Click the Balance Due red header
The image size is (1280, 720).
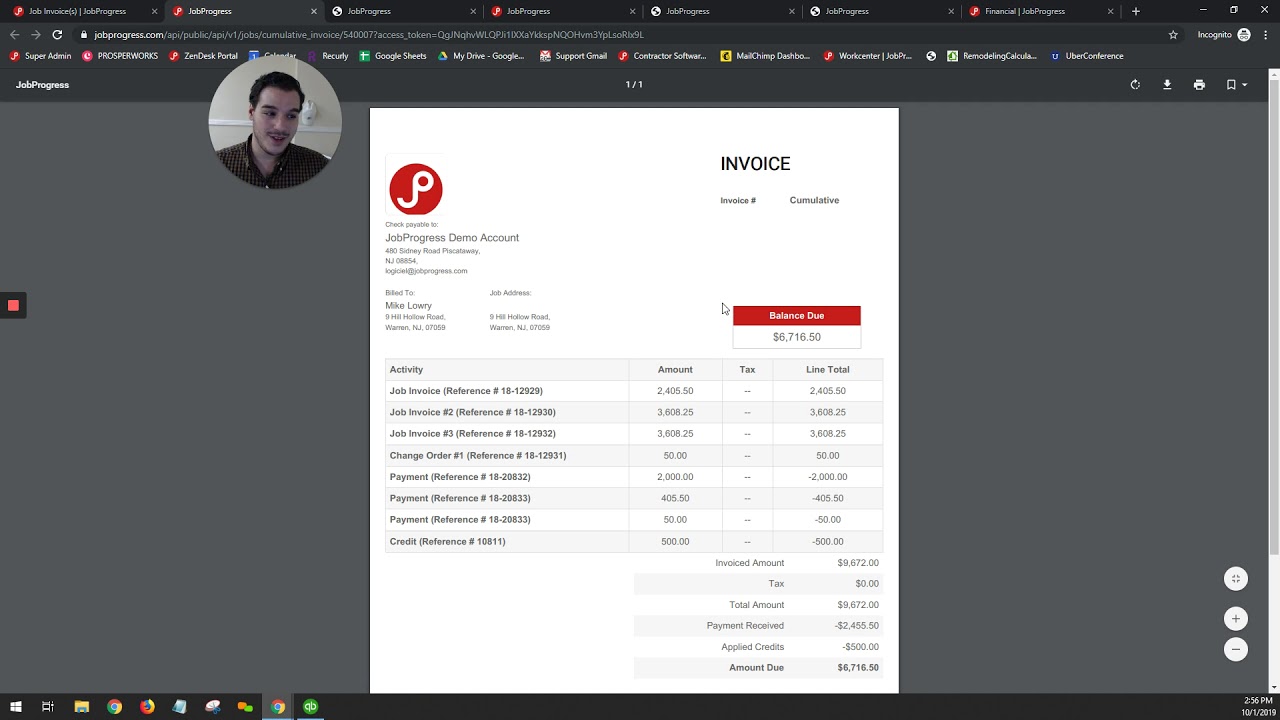[x=796, y=316]
